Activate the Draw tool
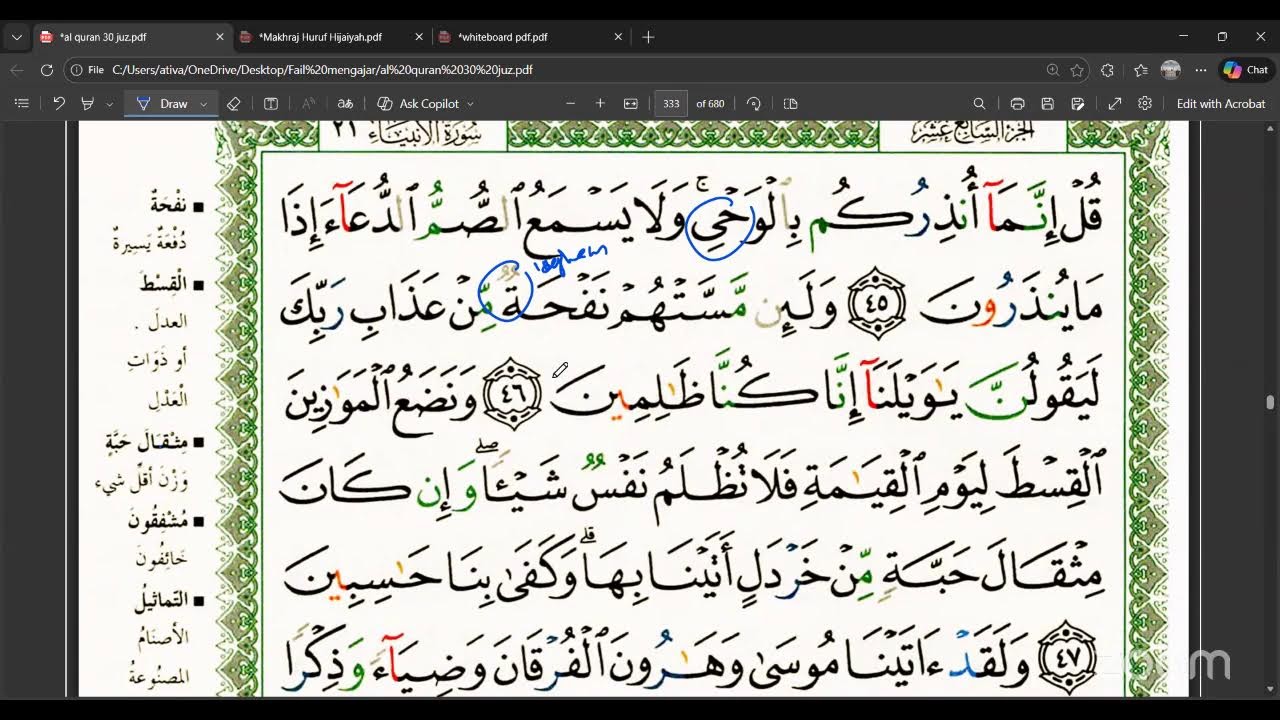 coord(162,103)
